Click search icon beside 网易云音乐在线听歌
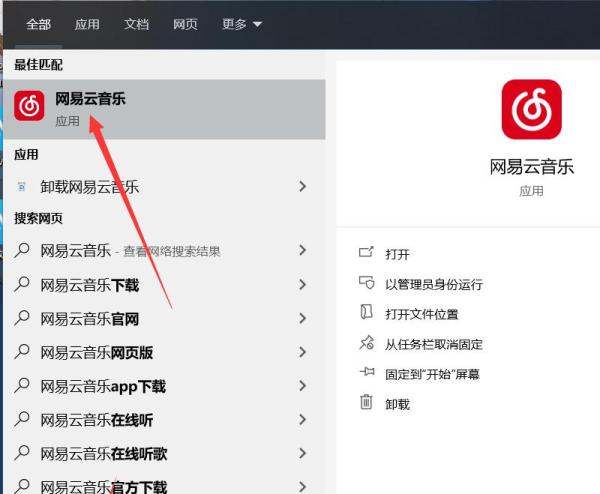Viewport: 600px width, 494px height. 22,453
